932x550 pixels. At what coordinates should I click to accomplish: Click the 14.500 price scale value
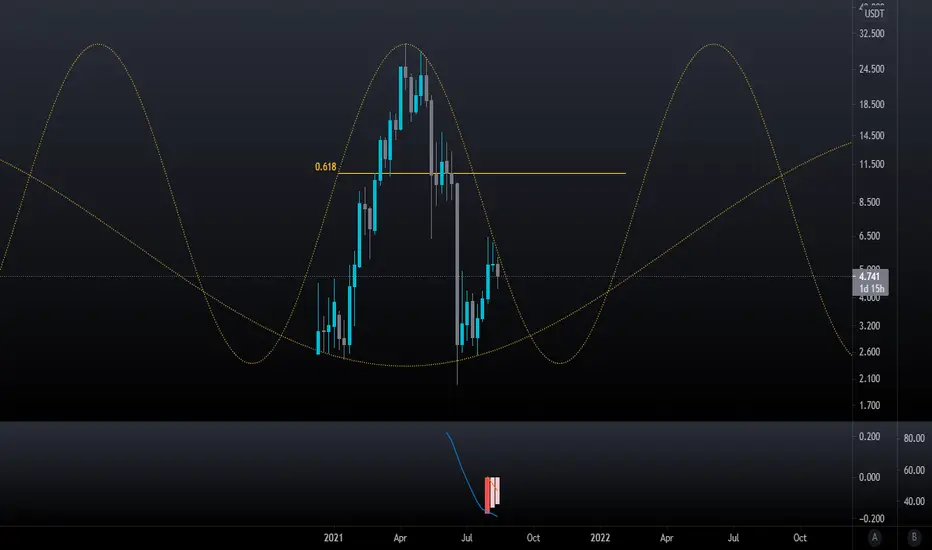click(872, 136)
